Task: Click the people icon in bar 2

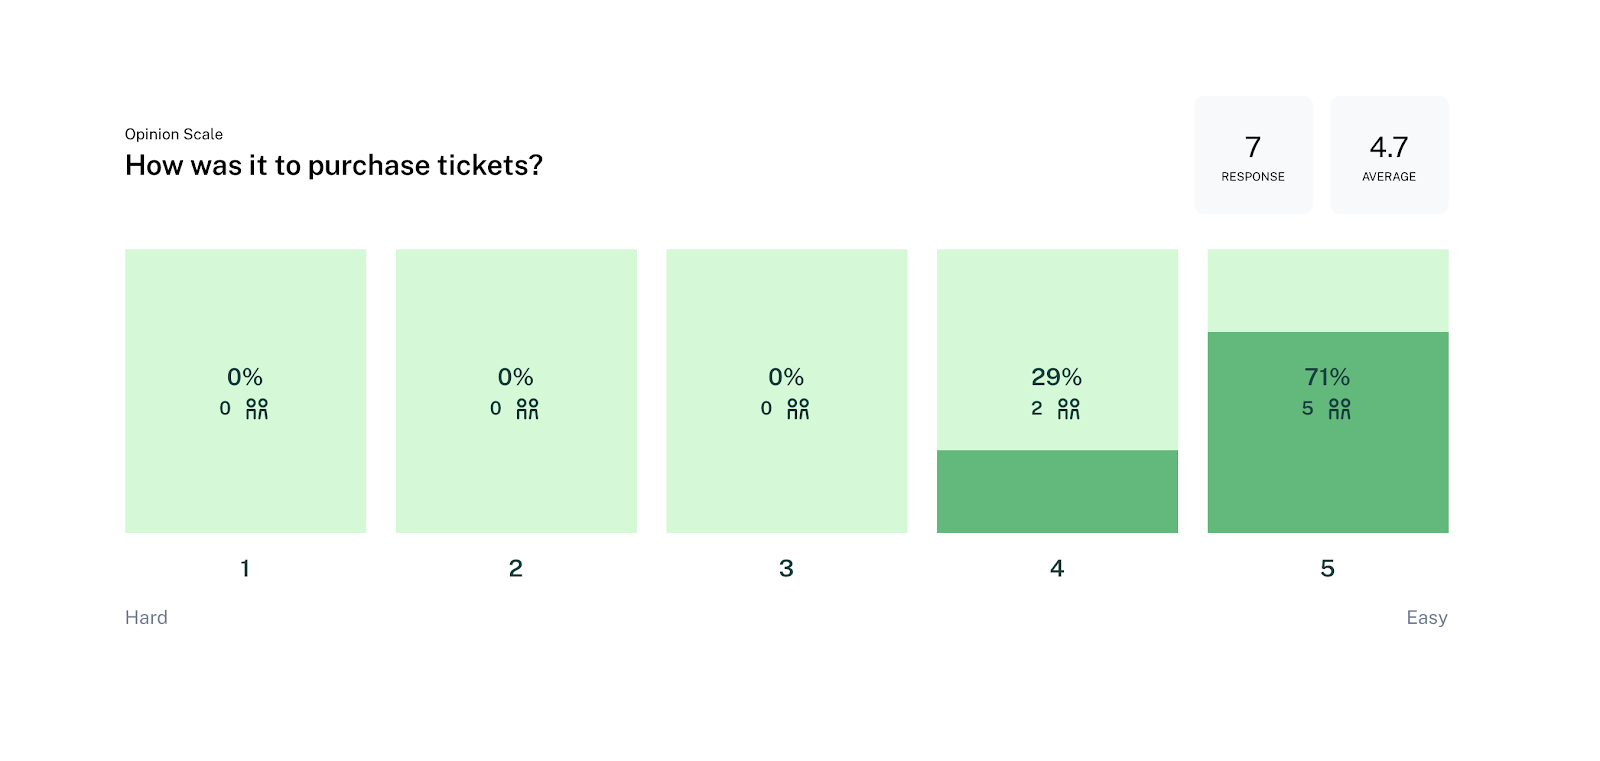Action: click(528, 409)
